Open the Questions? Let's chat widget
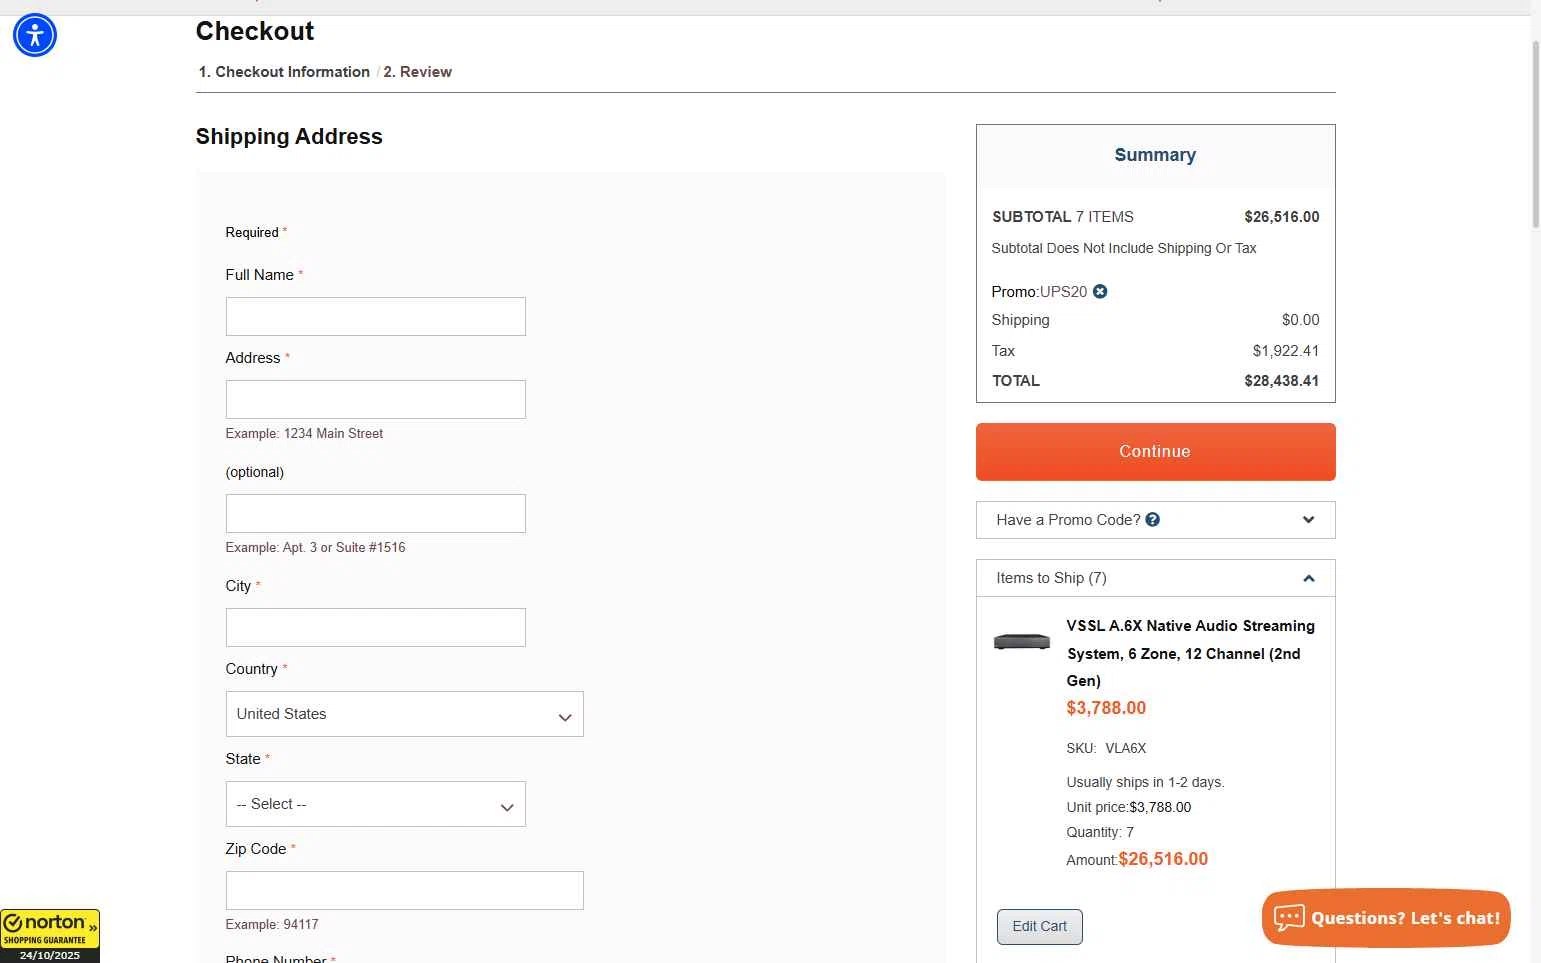 click(1386, 918)
